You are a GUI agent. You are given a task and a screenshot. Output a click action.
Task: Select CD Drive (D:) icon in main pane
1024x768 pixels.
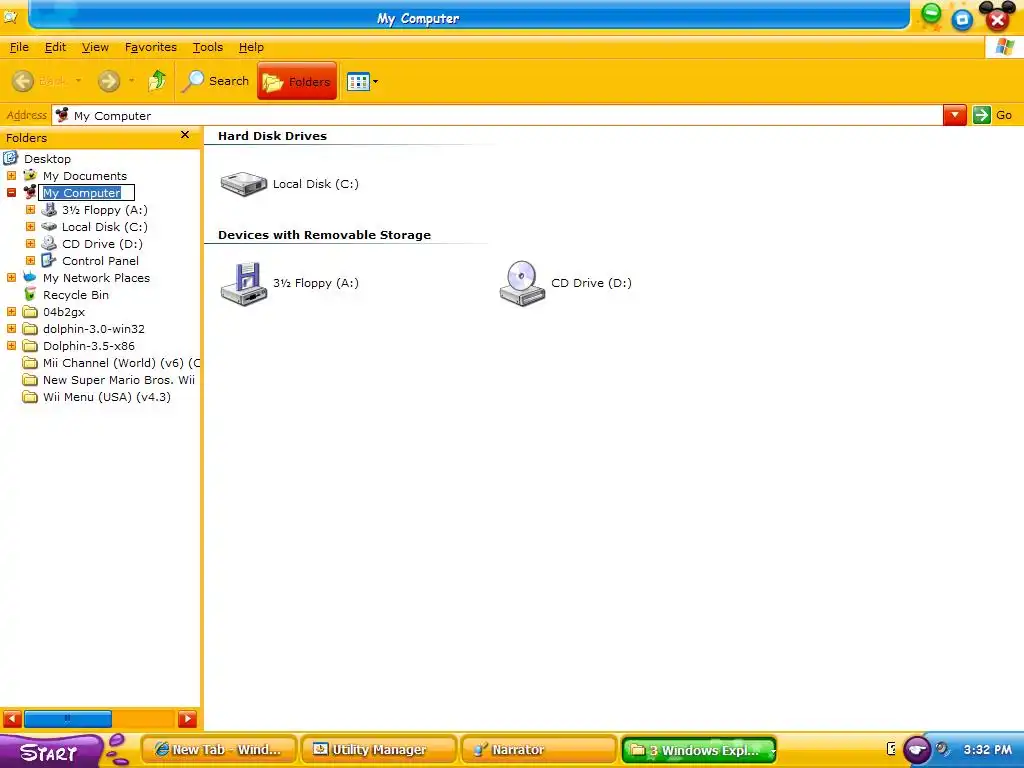point(522,283)
